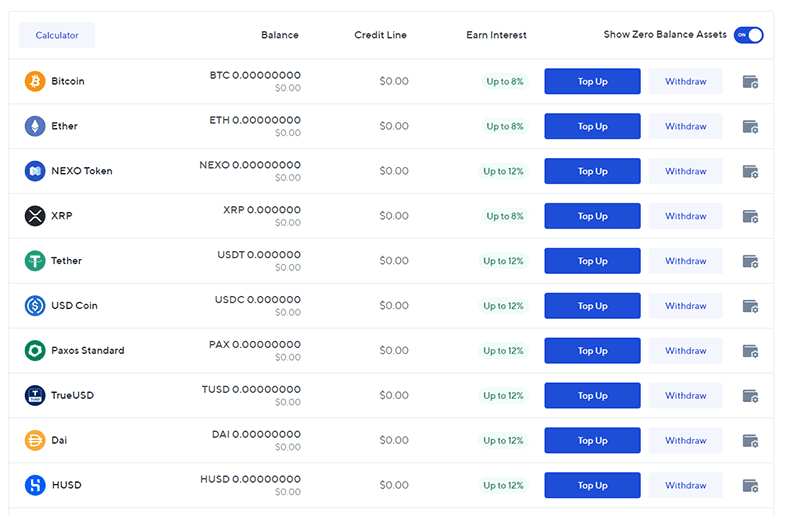The width and height of the screenshot is (785, 516).
Task: Withdraw from the Ether wallet
Action: 685,127
